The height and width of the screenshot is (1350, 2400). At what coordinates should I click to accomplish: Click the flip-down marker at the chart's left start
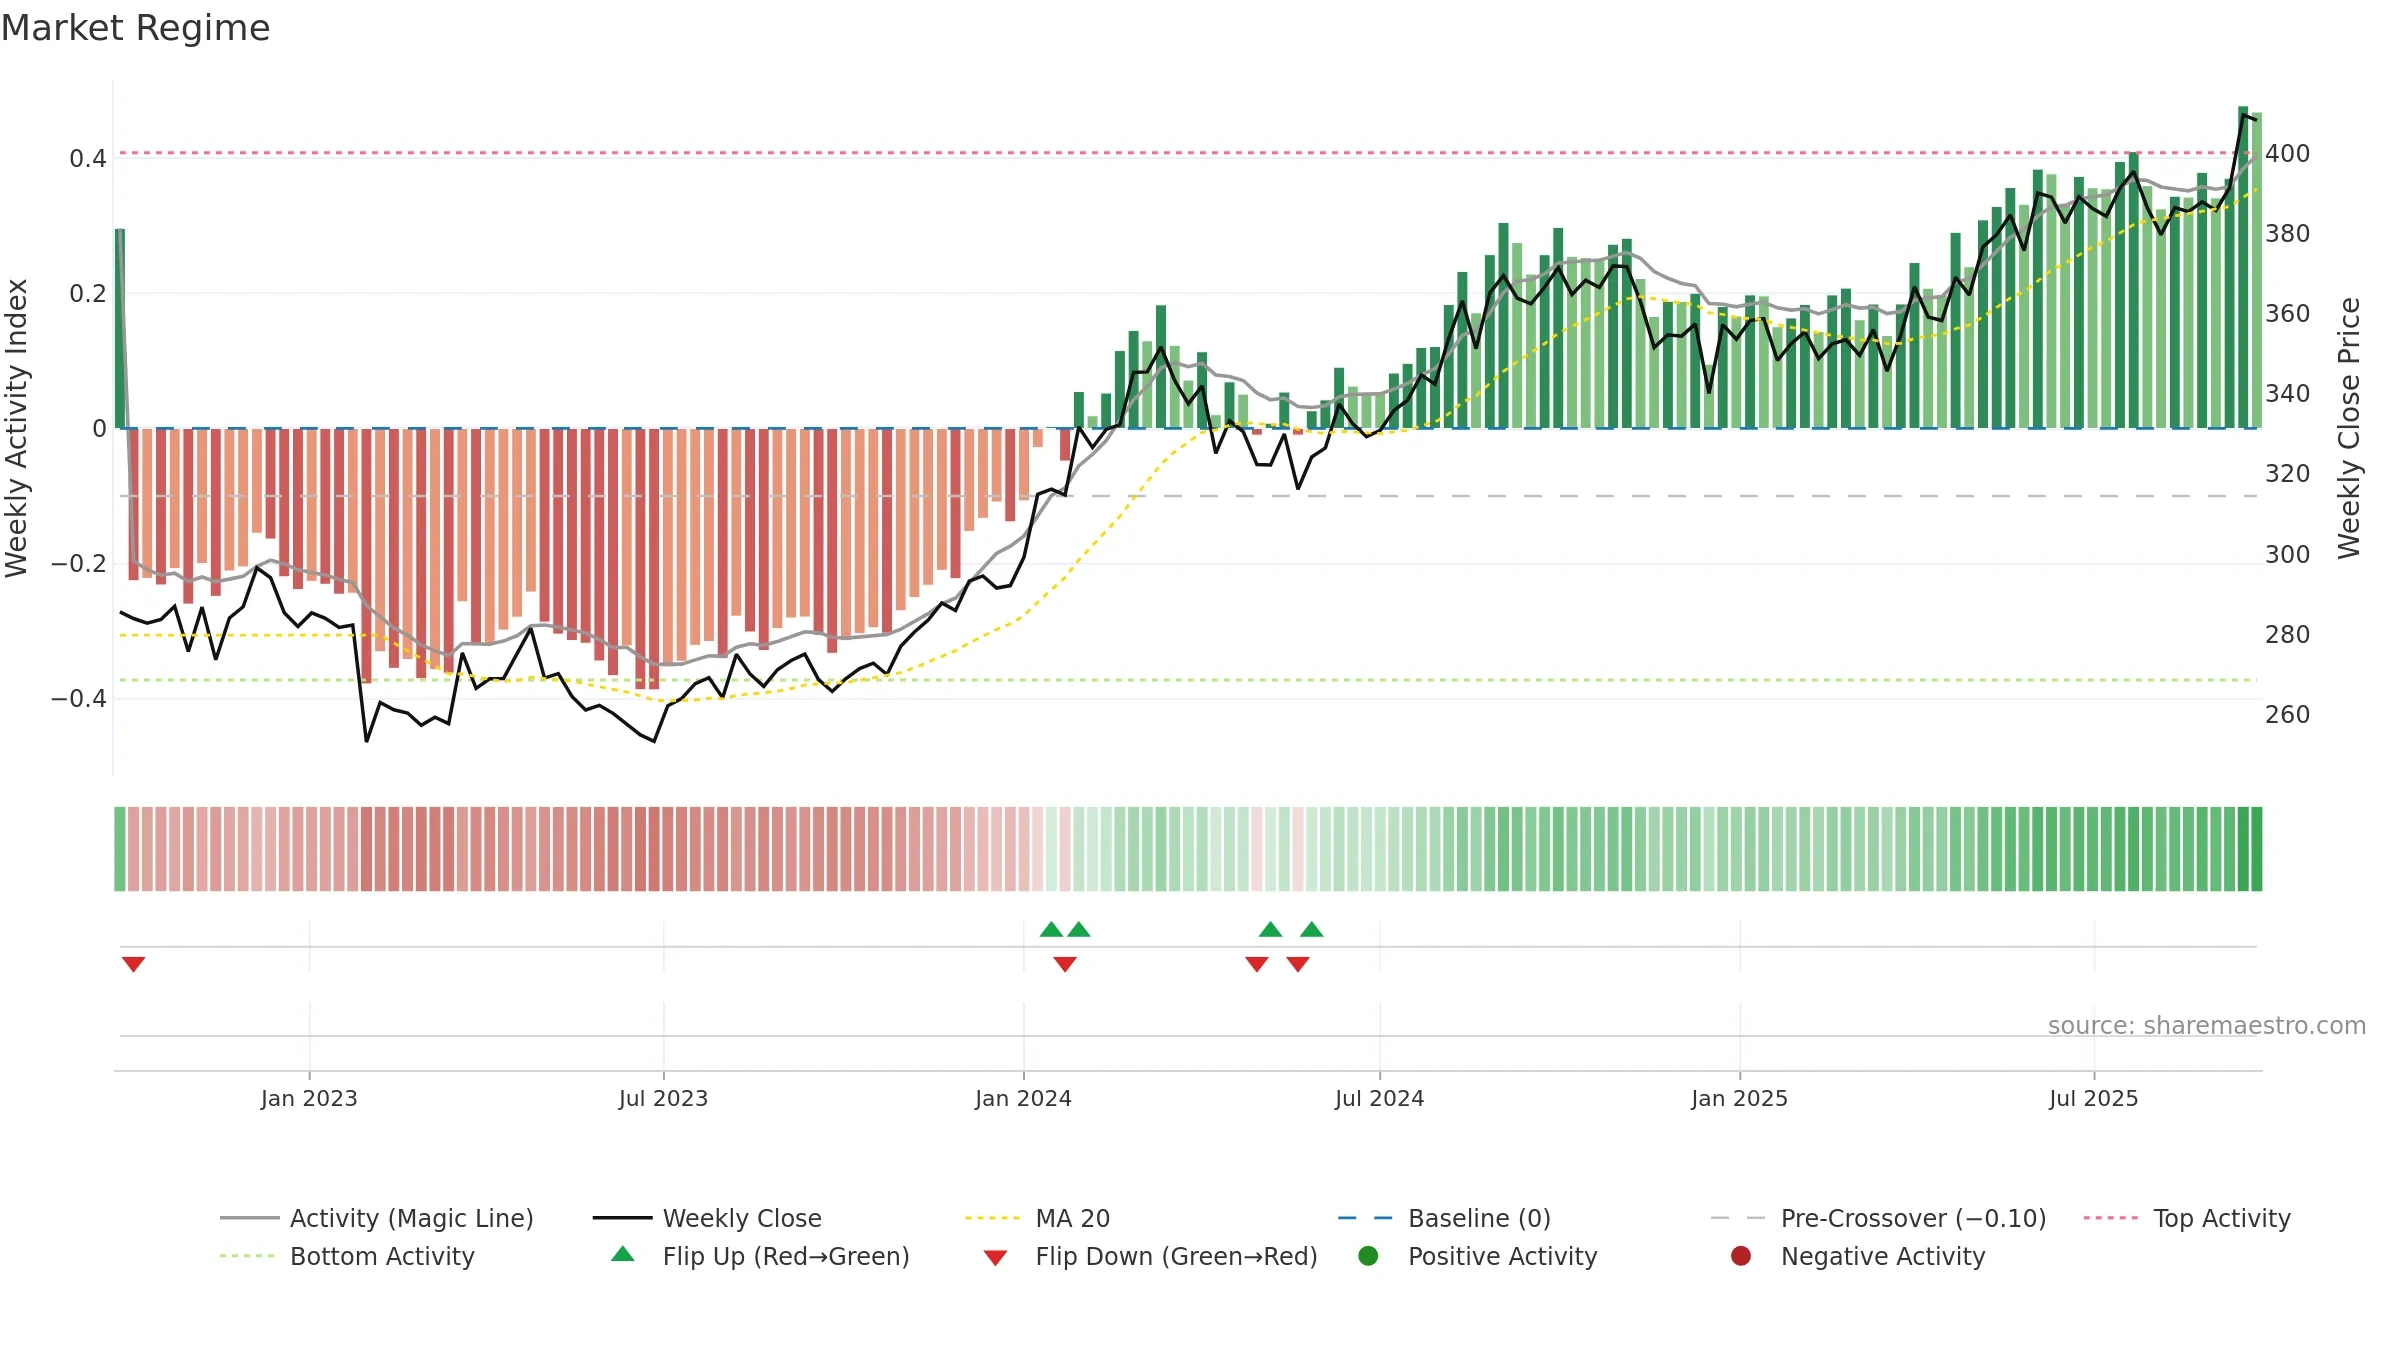tap(133, 964)
